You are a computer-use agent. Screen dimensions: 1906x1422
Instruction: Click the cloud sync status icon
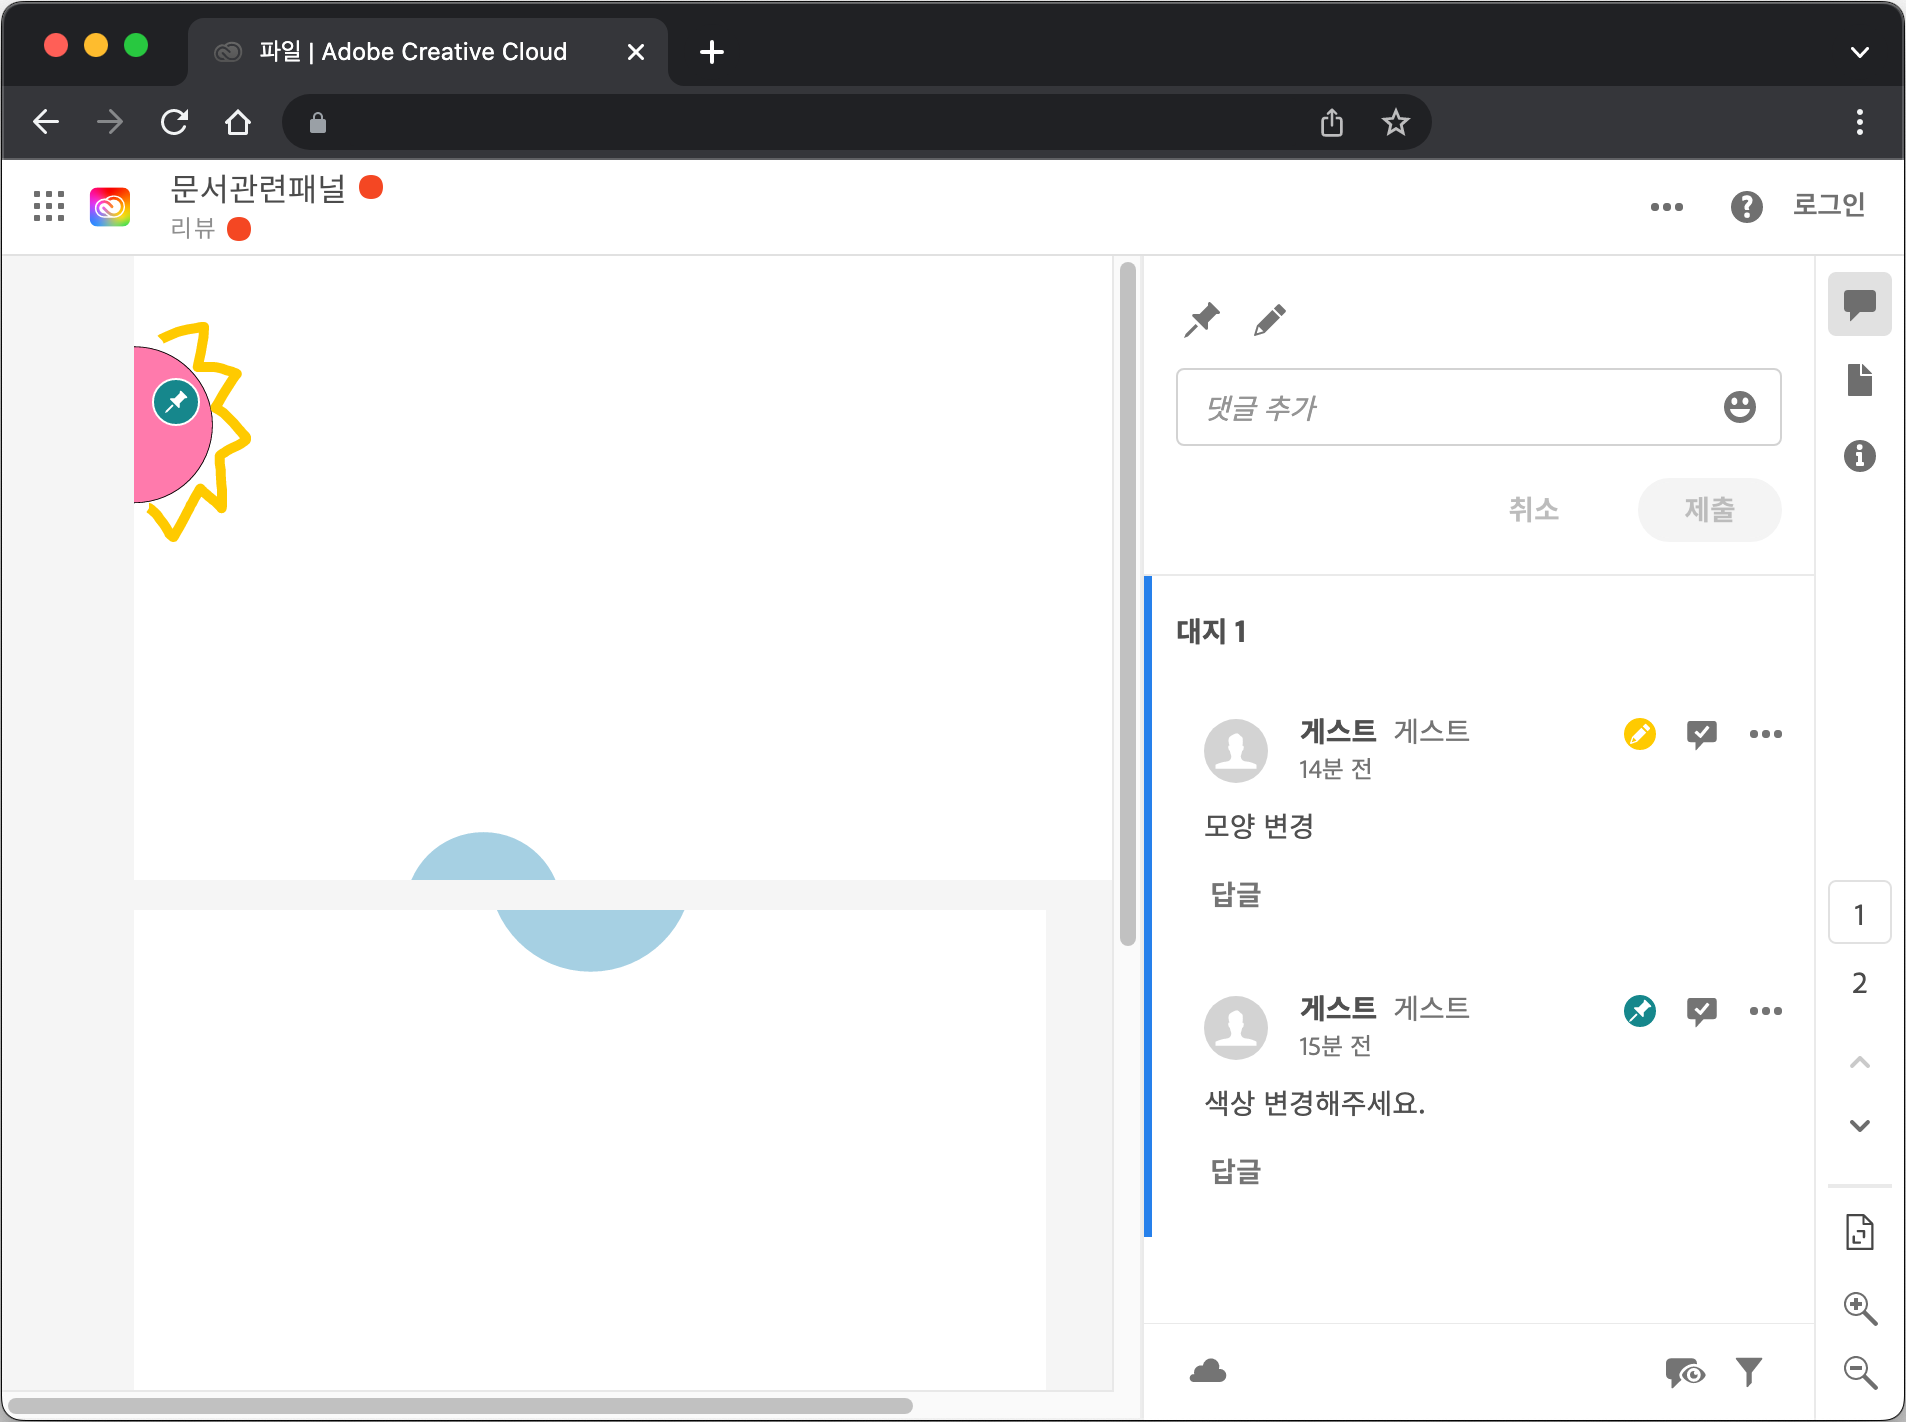tap(1208, 1371)
